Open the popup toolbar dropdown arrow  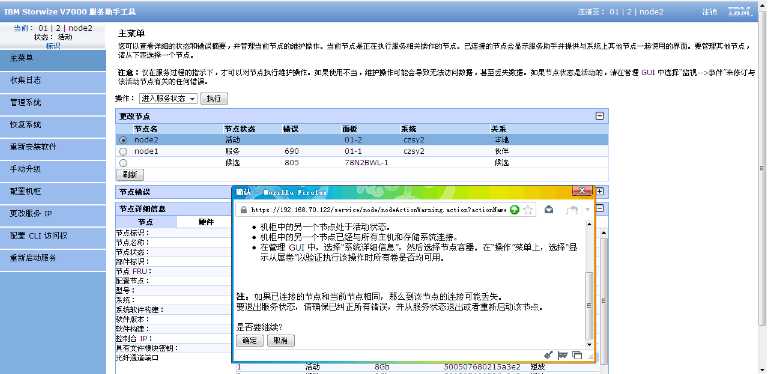pyautogui.click(x=587, y=210)
